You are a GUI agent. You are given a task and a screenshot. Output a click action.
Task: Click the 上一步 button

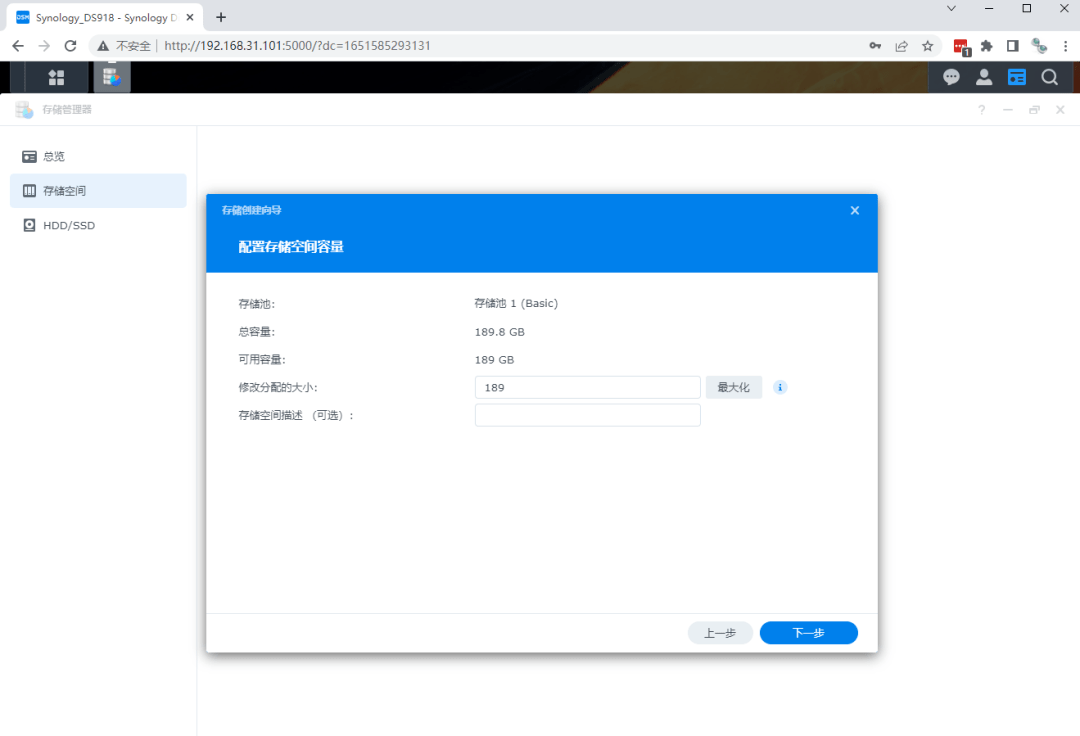[x=720, y=632]
